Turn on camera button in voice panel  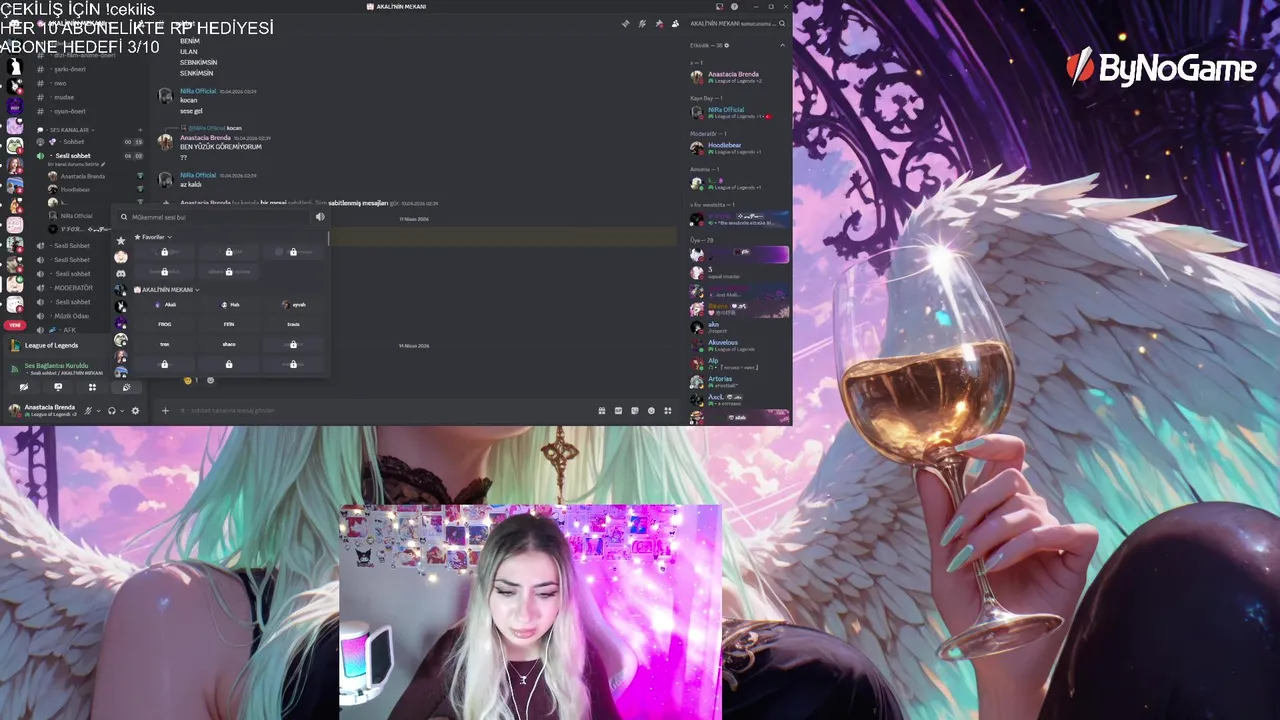click(24, 387)
